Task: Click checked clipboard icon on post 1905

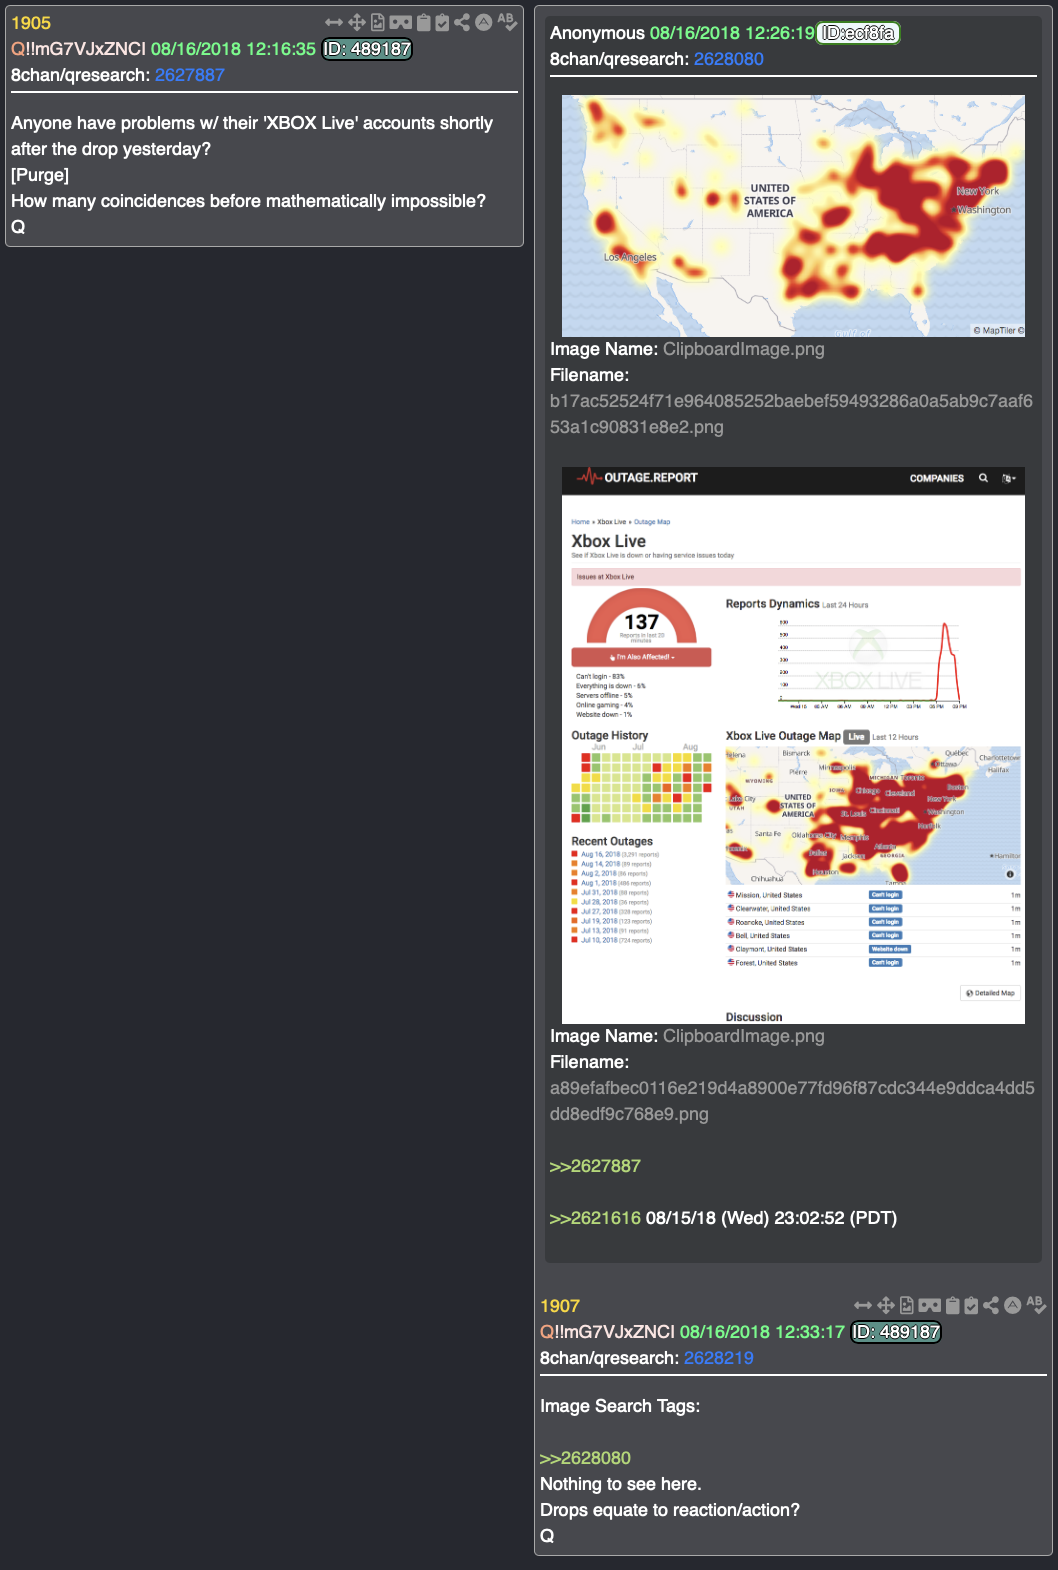Action: [x=442, y=22]
